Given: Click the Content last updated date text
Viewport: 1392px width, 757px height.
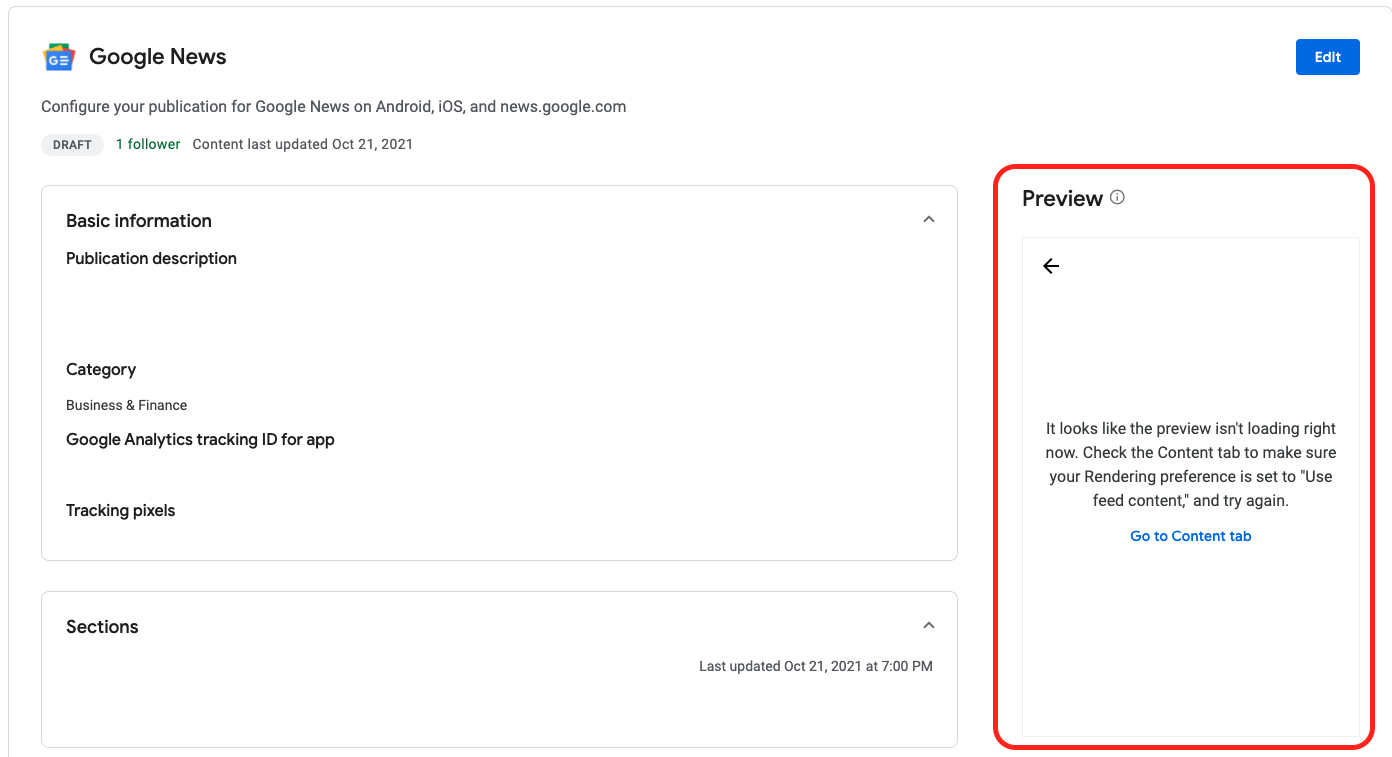Looking at the screenshot, I should pos(303,144).
